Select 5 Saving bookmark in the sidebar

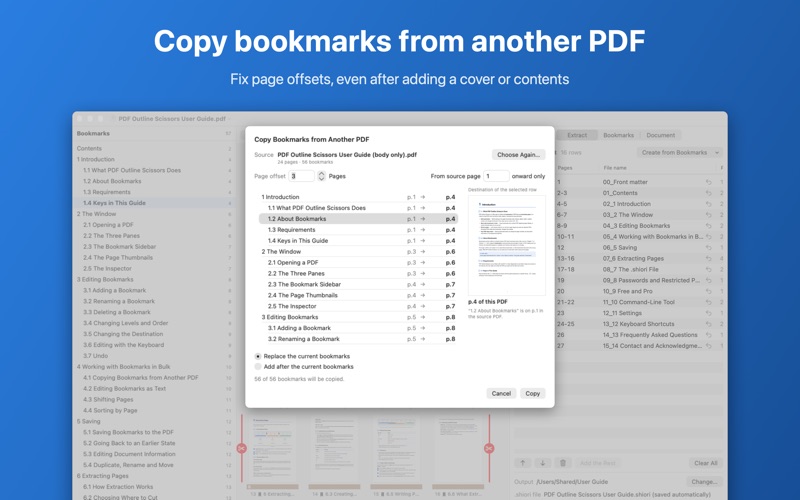(153, 421)
